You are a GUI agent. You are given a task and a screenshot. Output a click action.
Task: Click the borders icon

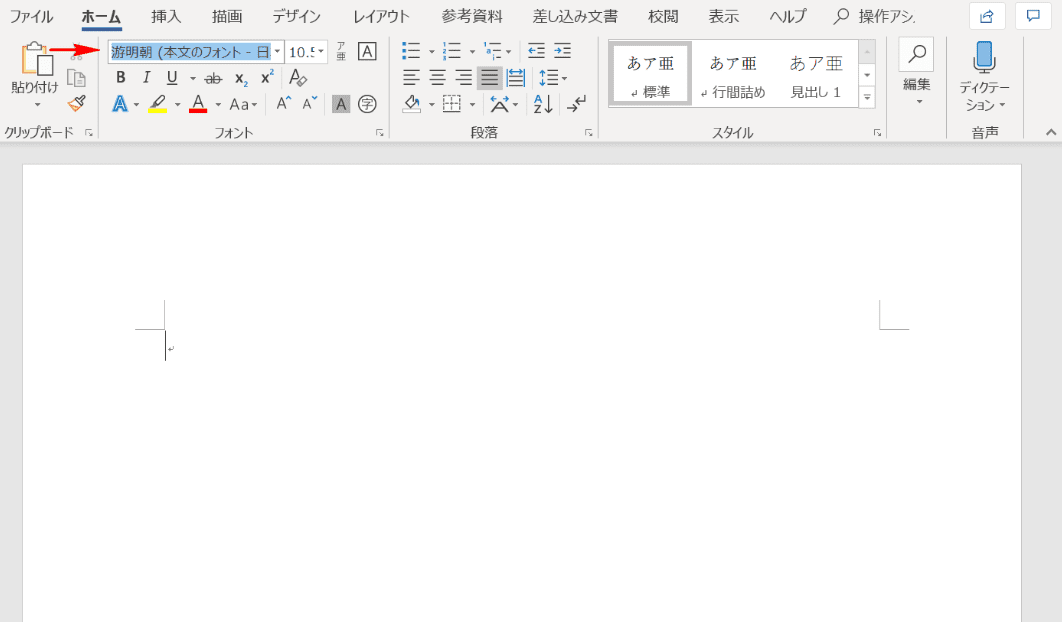(452, 104)
